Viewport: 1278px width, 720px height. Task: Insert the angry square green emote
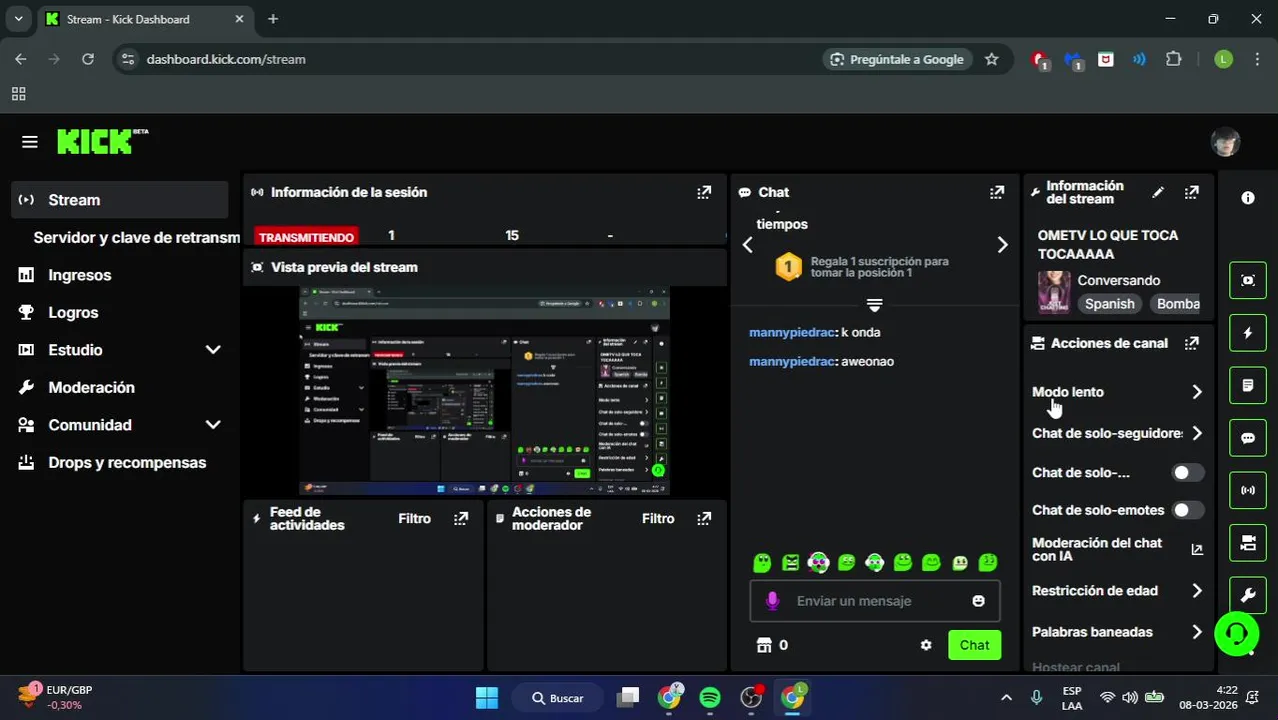click(x=791, y=563)
